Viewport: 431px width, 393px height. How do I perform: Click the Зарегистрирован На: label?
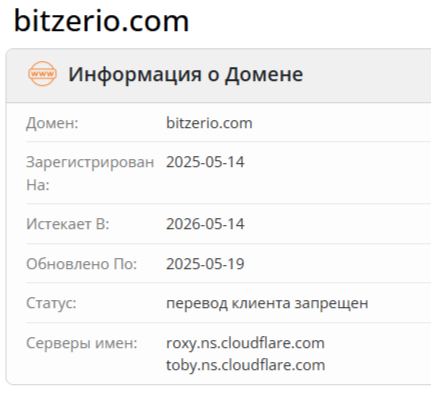(90, 173)
